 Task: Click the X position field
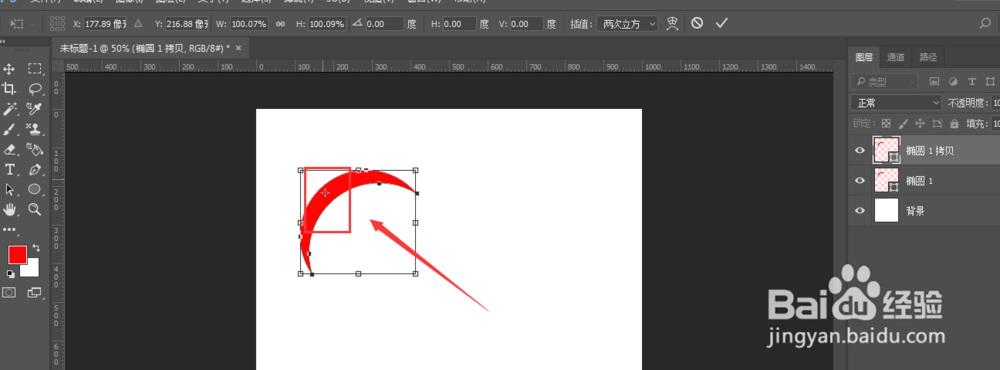click(x=105, y=24)
